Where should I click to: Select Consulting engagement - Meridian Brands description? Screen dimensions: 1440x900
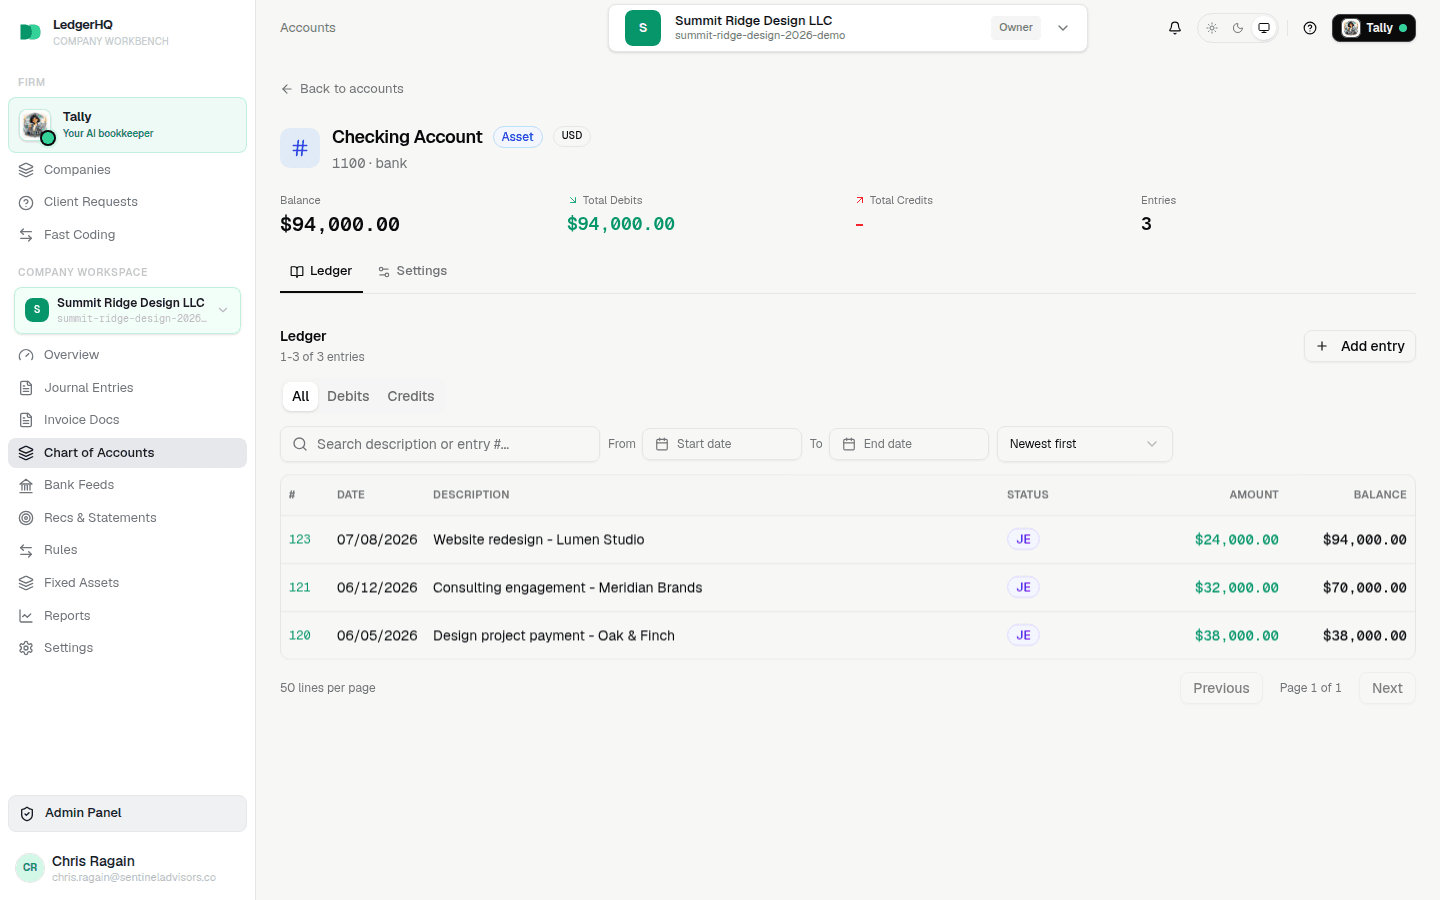pos(567,587)
